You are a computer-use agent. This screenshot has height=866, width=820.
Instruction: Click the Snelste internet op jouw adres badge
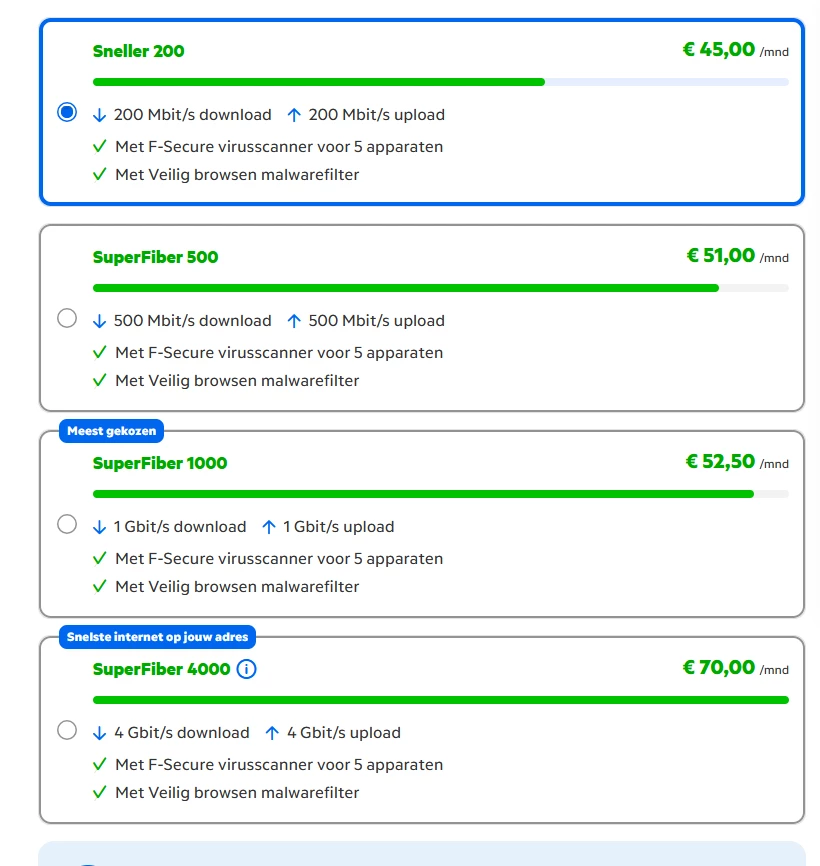click(x=157, y=637)
